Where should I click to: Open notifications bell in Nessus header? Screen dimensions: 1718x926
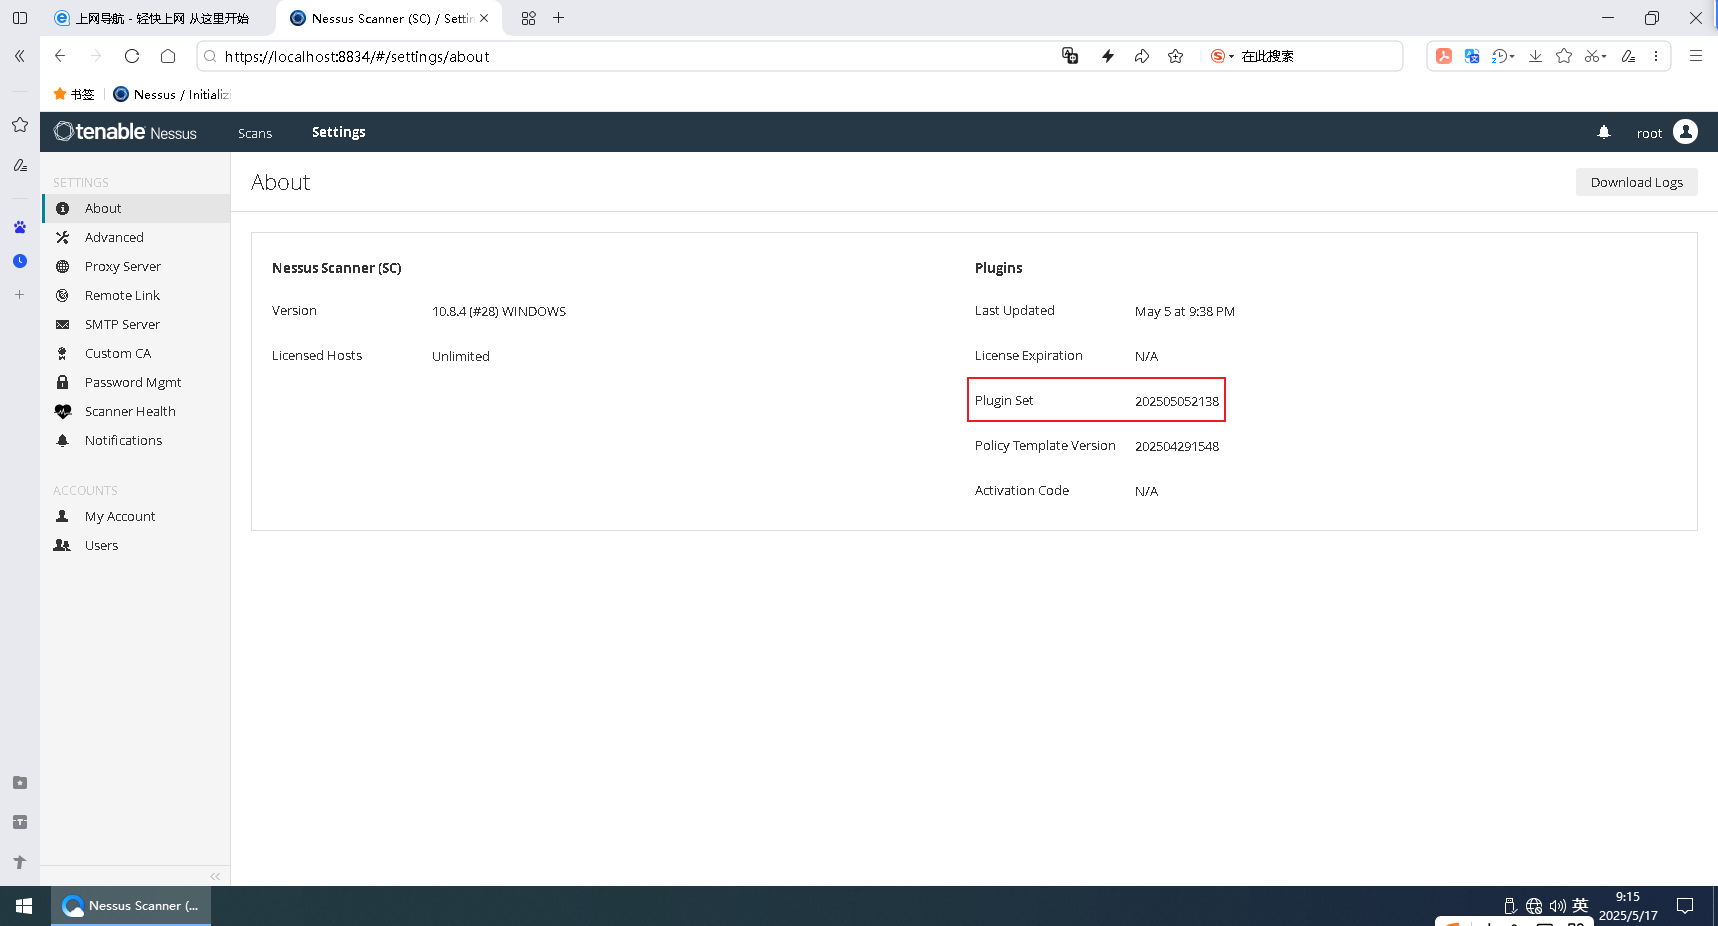coord(1604,132)
